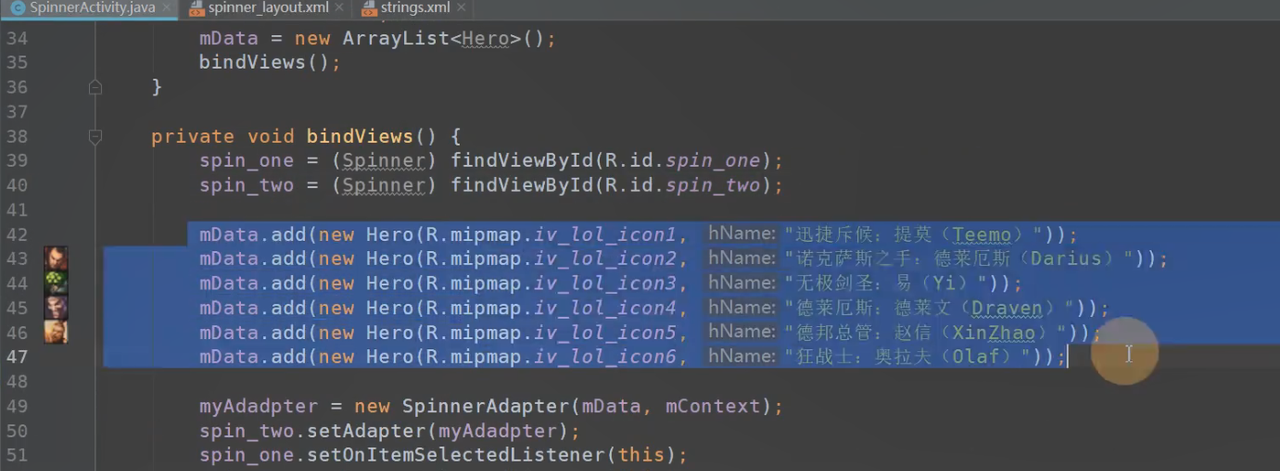
Task: Switch to the SpinnerActivity.java tab
Action: pos(92,8)
